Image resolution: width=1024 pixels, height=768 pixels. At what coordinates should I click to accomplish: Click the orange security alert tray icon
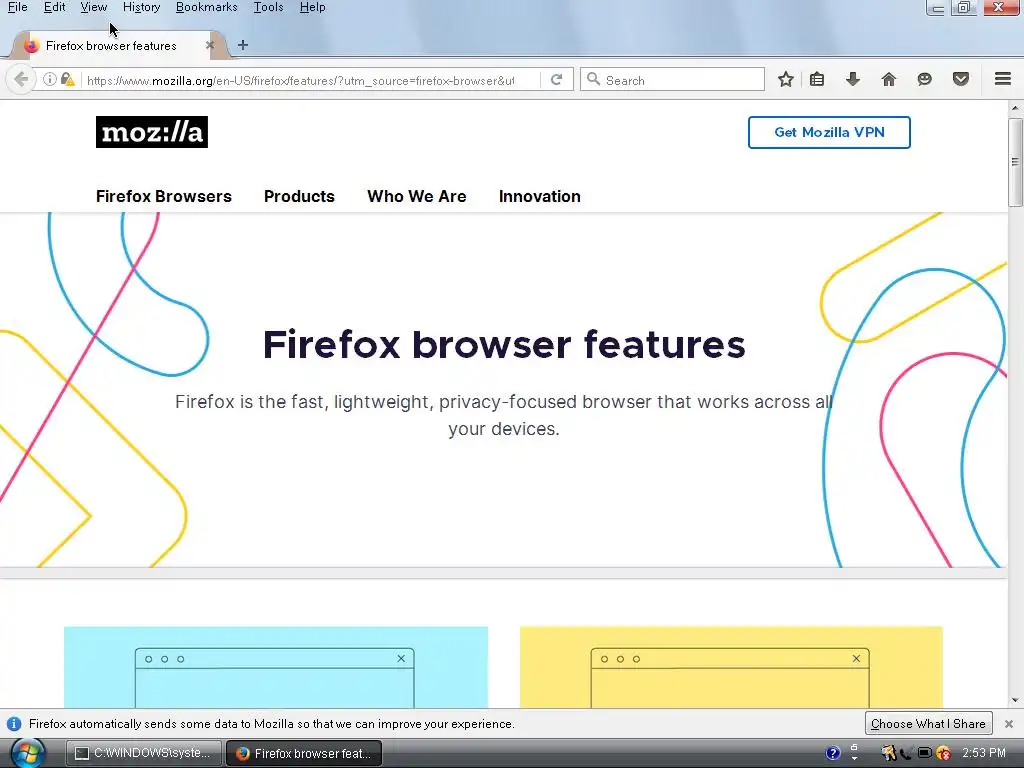(943, 753)
